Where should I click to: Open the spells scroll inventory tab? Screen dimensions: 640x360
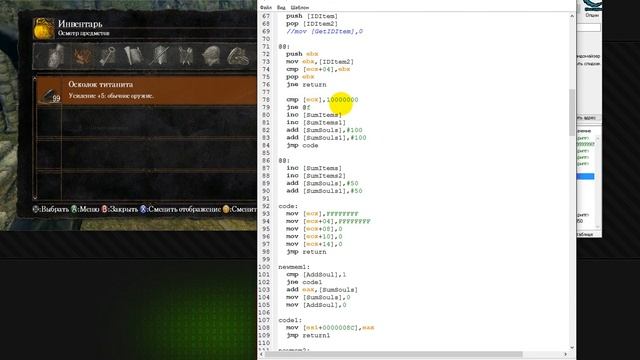pos(133,56)
